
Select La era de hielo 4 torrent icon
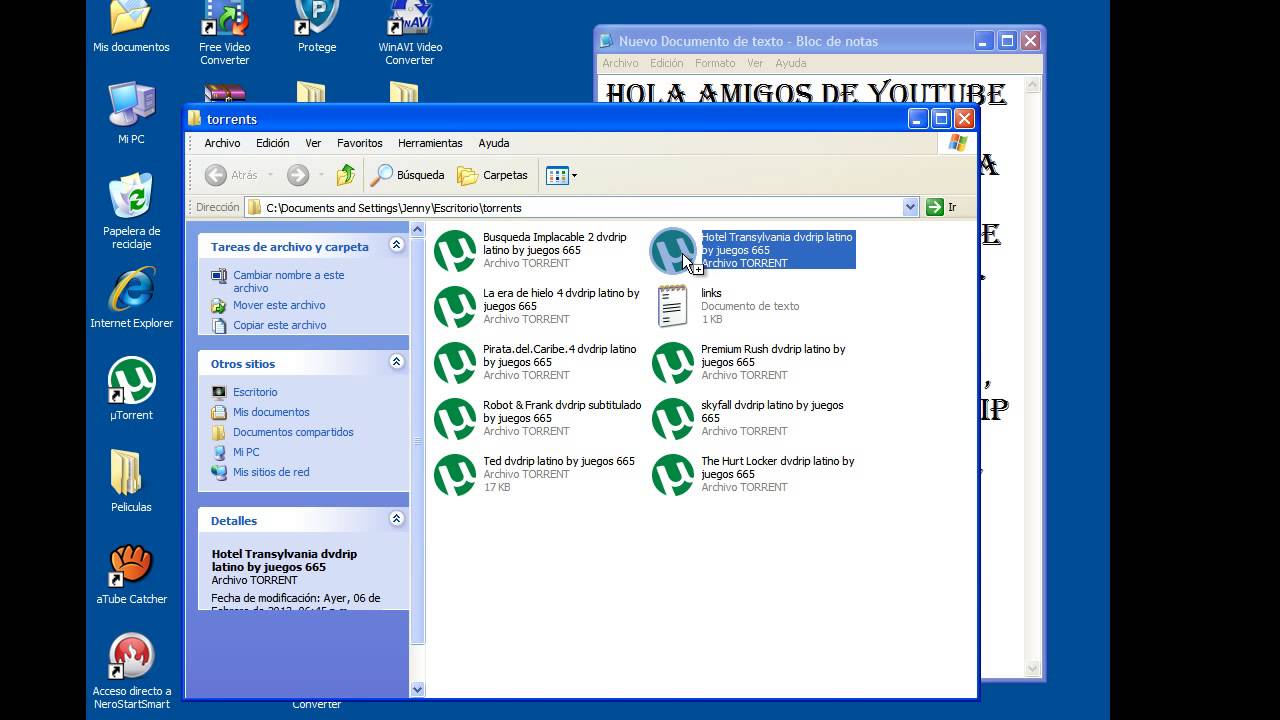(x=455, y=307)
